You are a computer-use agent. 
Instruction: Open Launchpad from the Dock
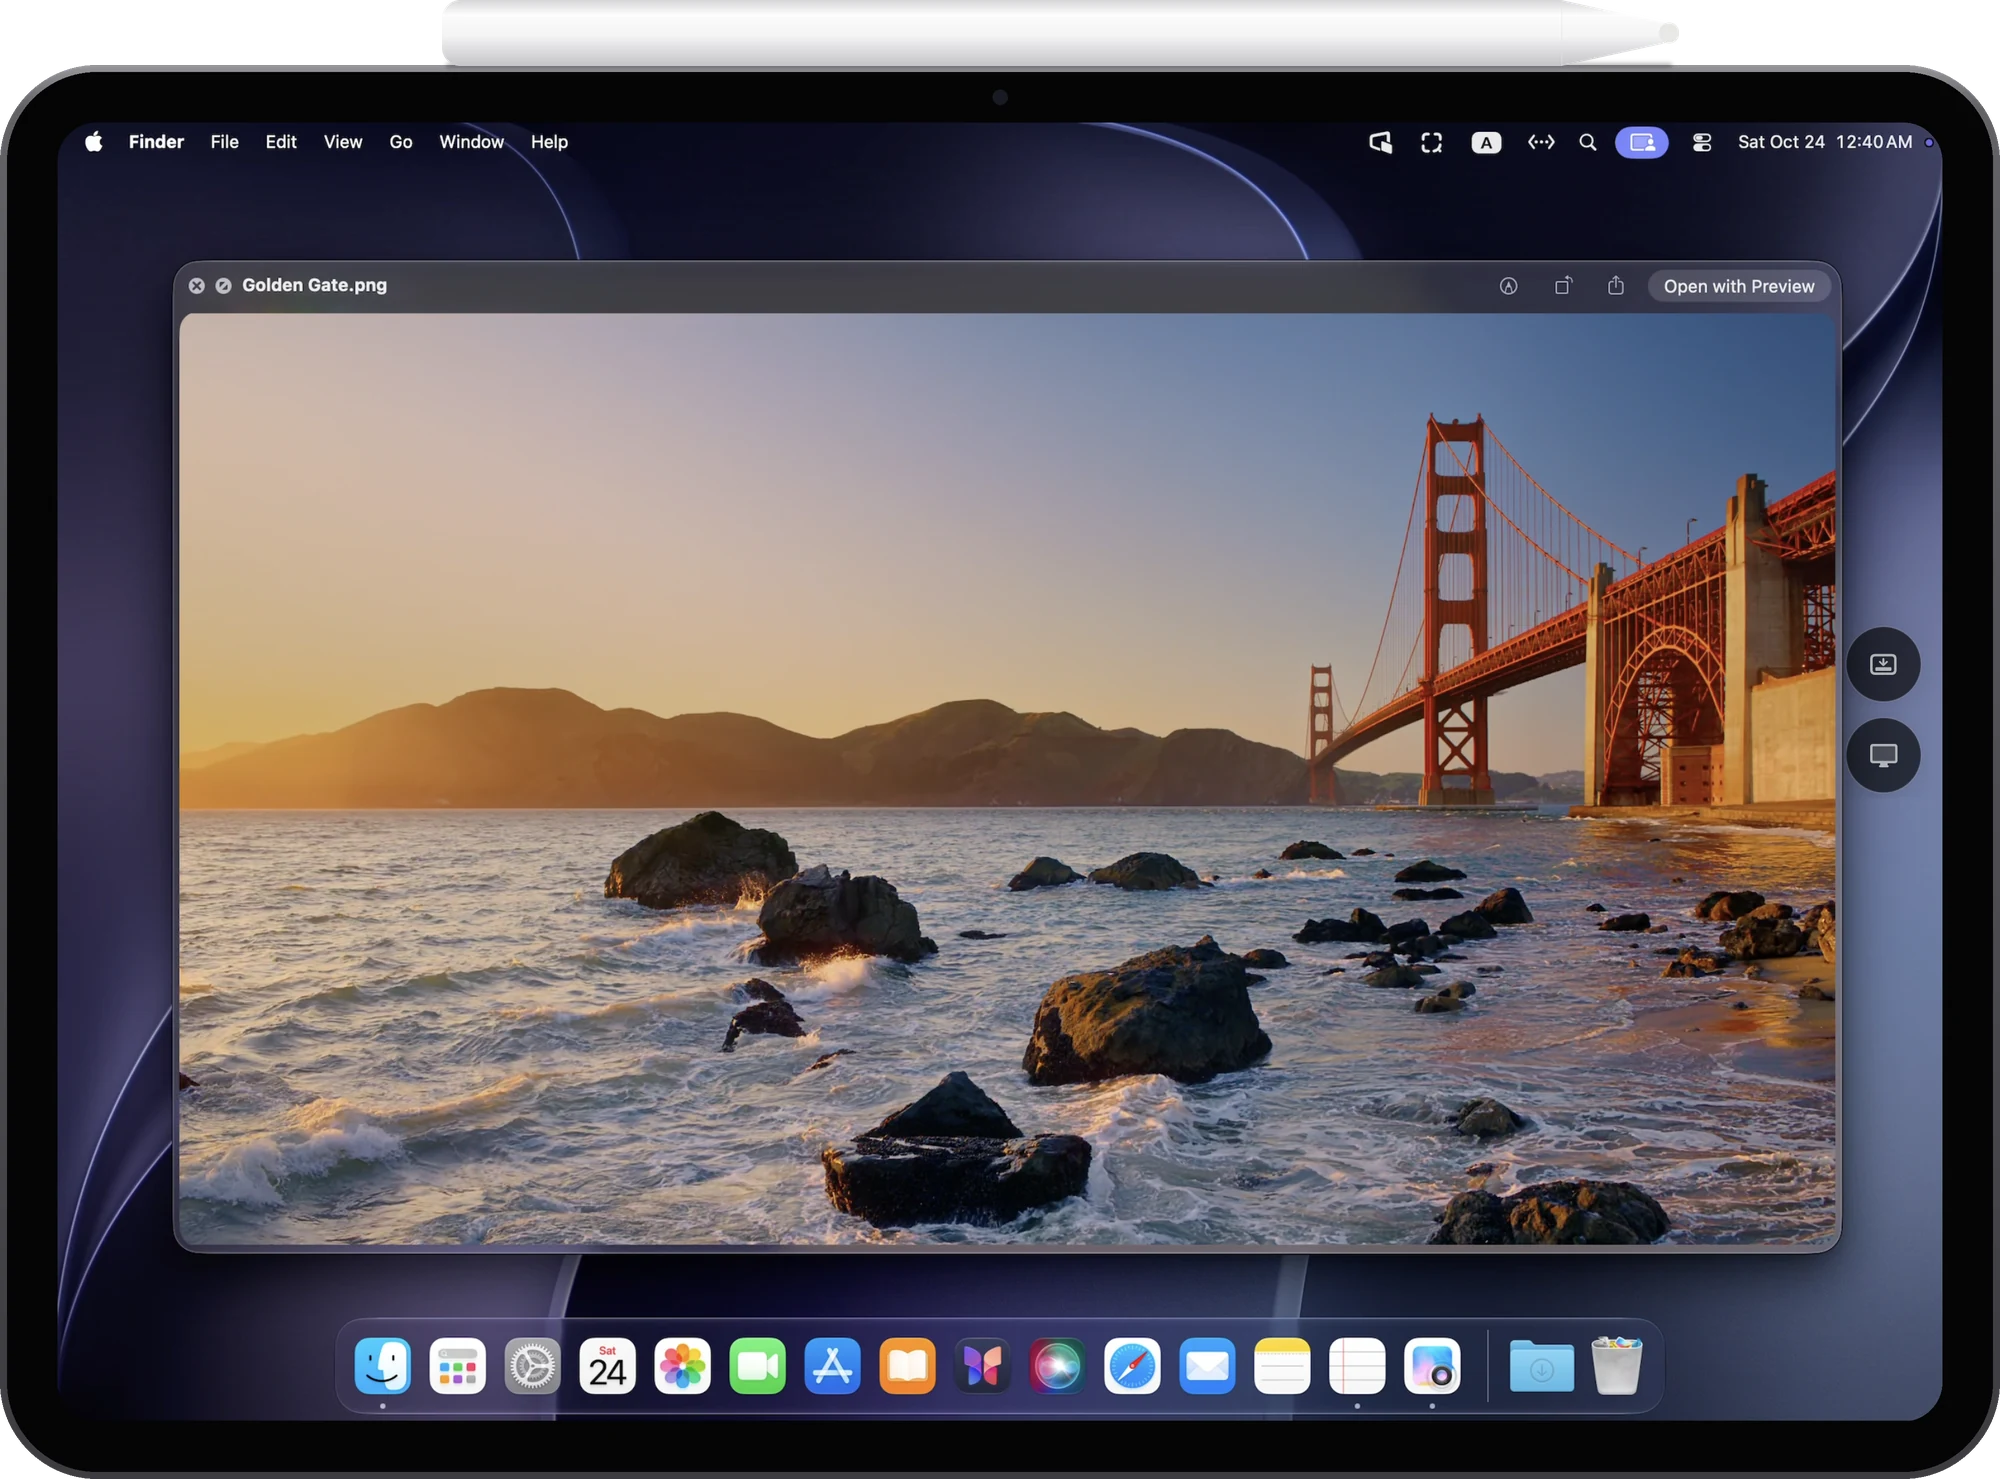[458, 1365]
